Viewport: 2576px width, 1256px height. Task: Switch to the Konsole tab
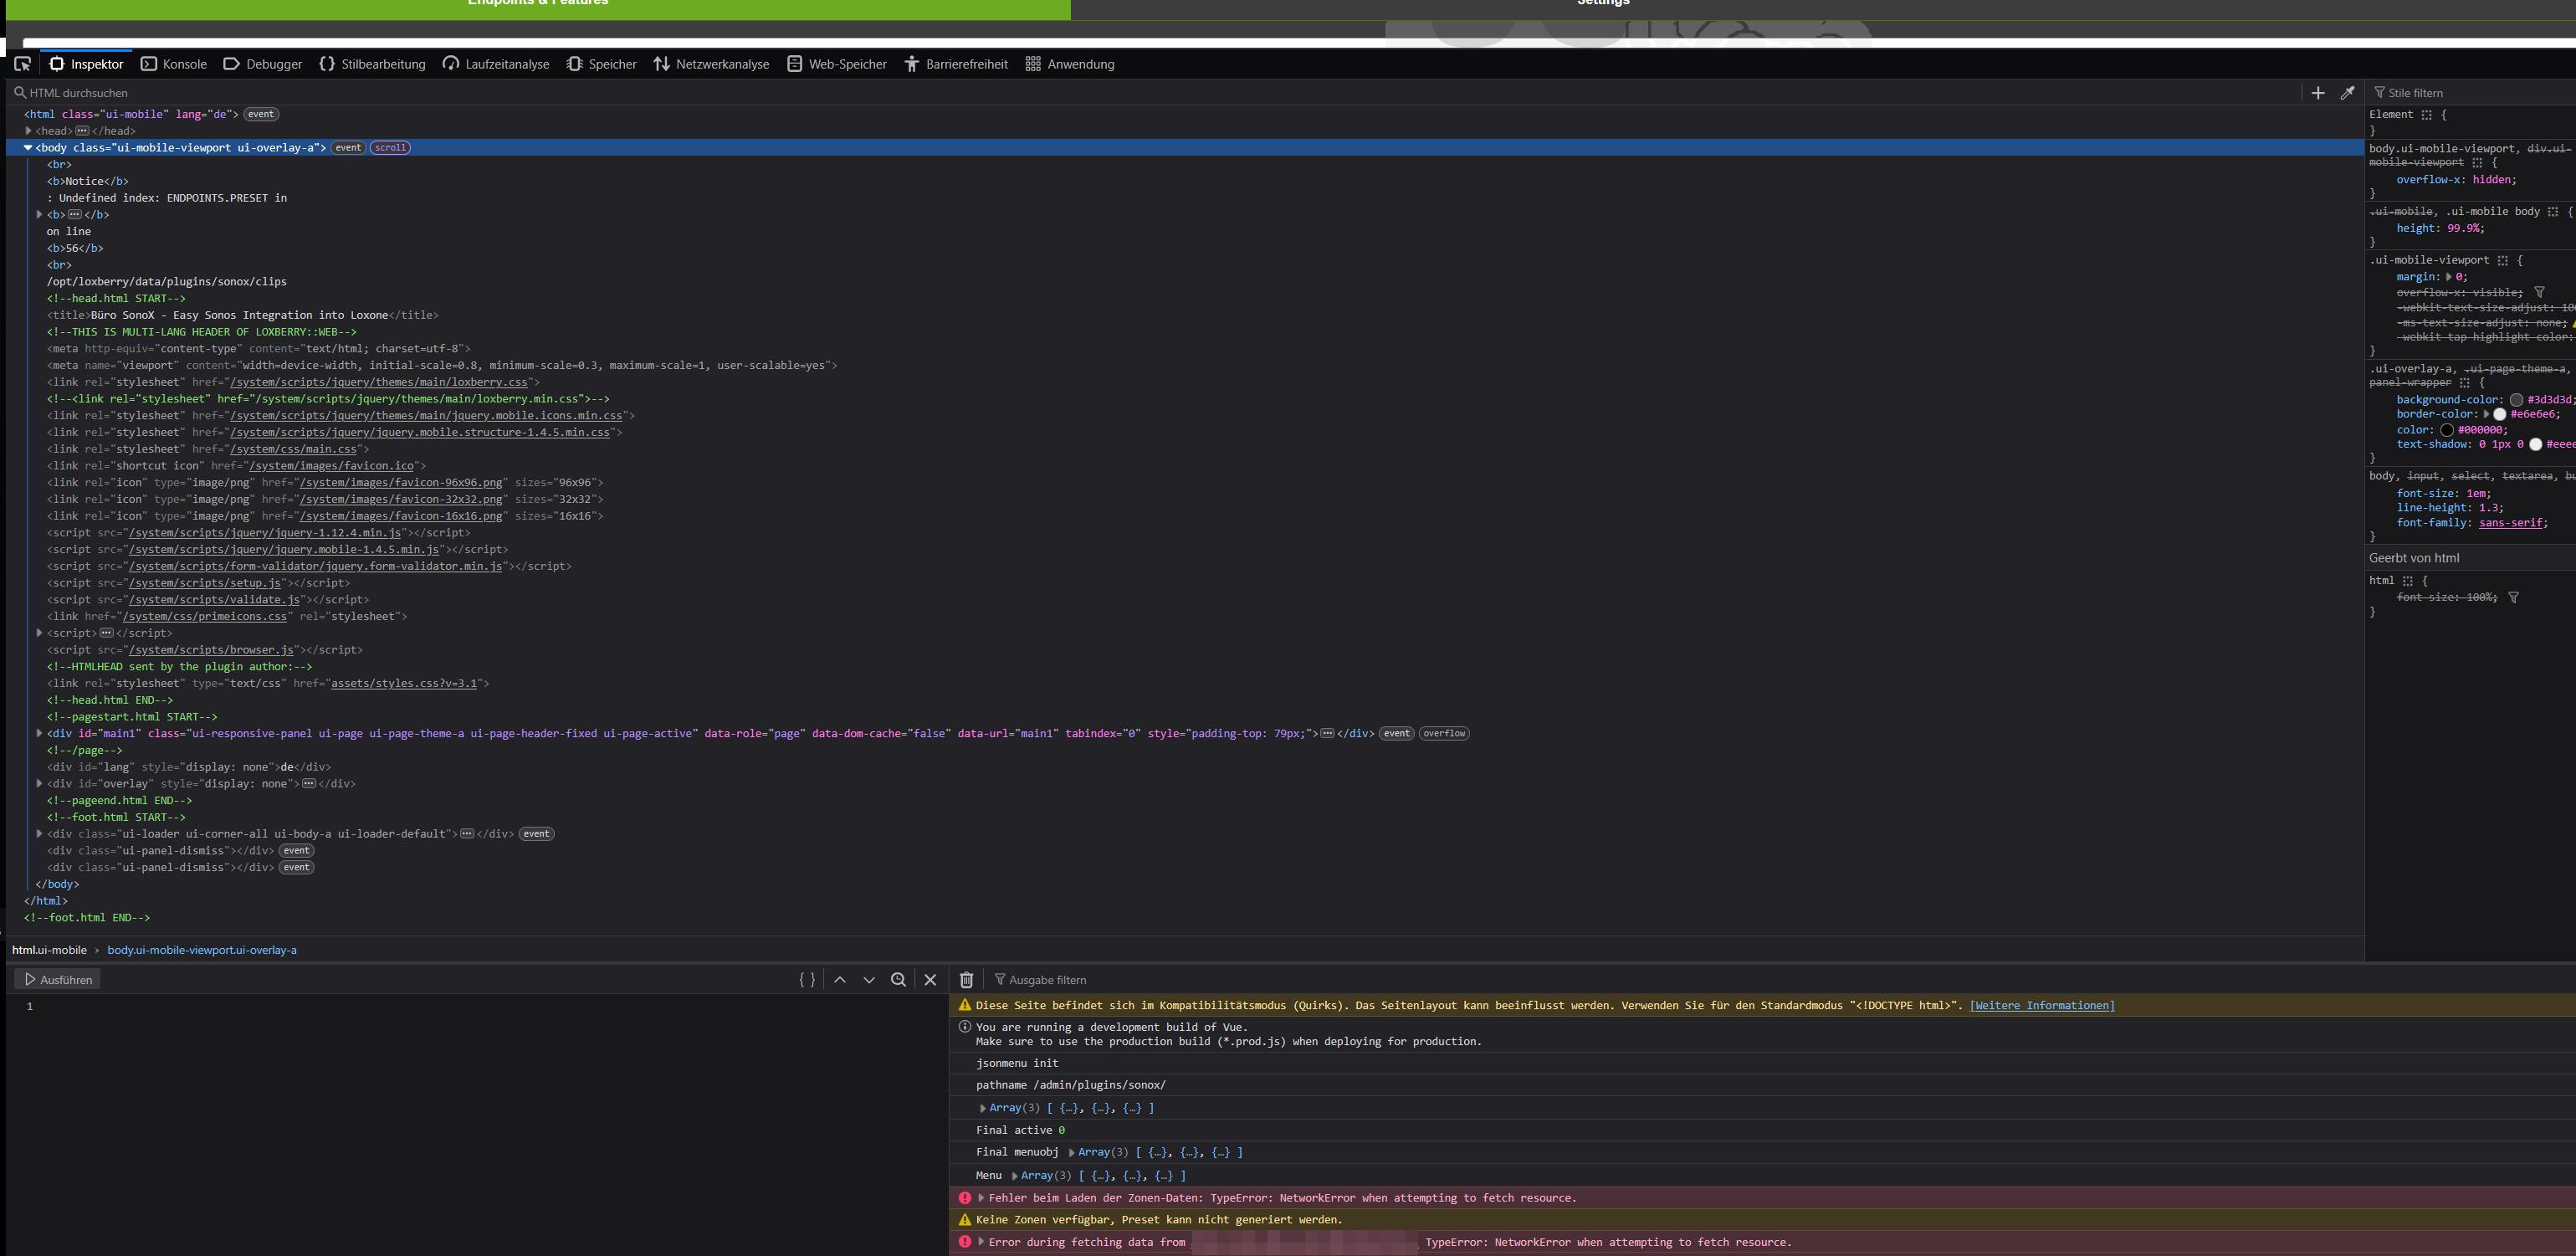pos(174,64)
